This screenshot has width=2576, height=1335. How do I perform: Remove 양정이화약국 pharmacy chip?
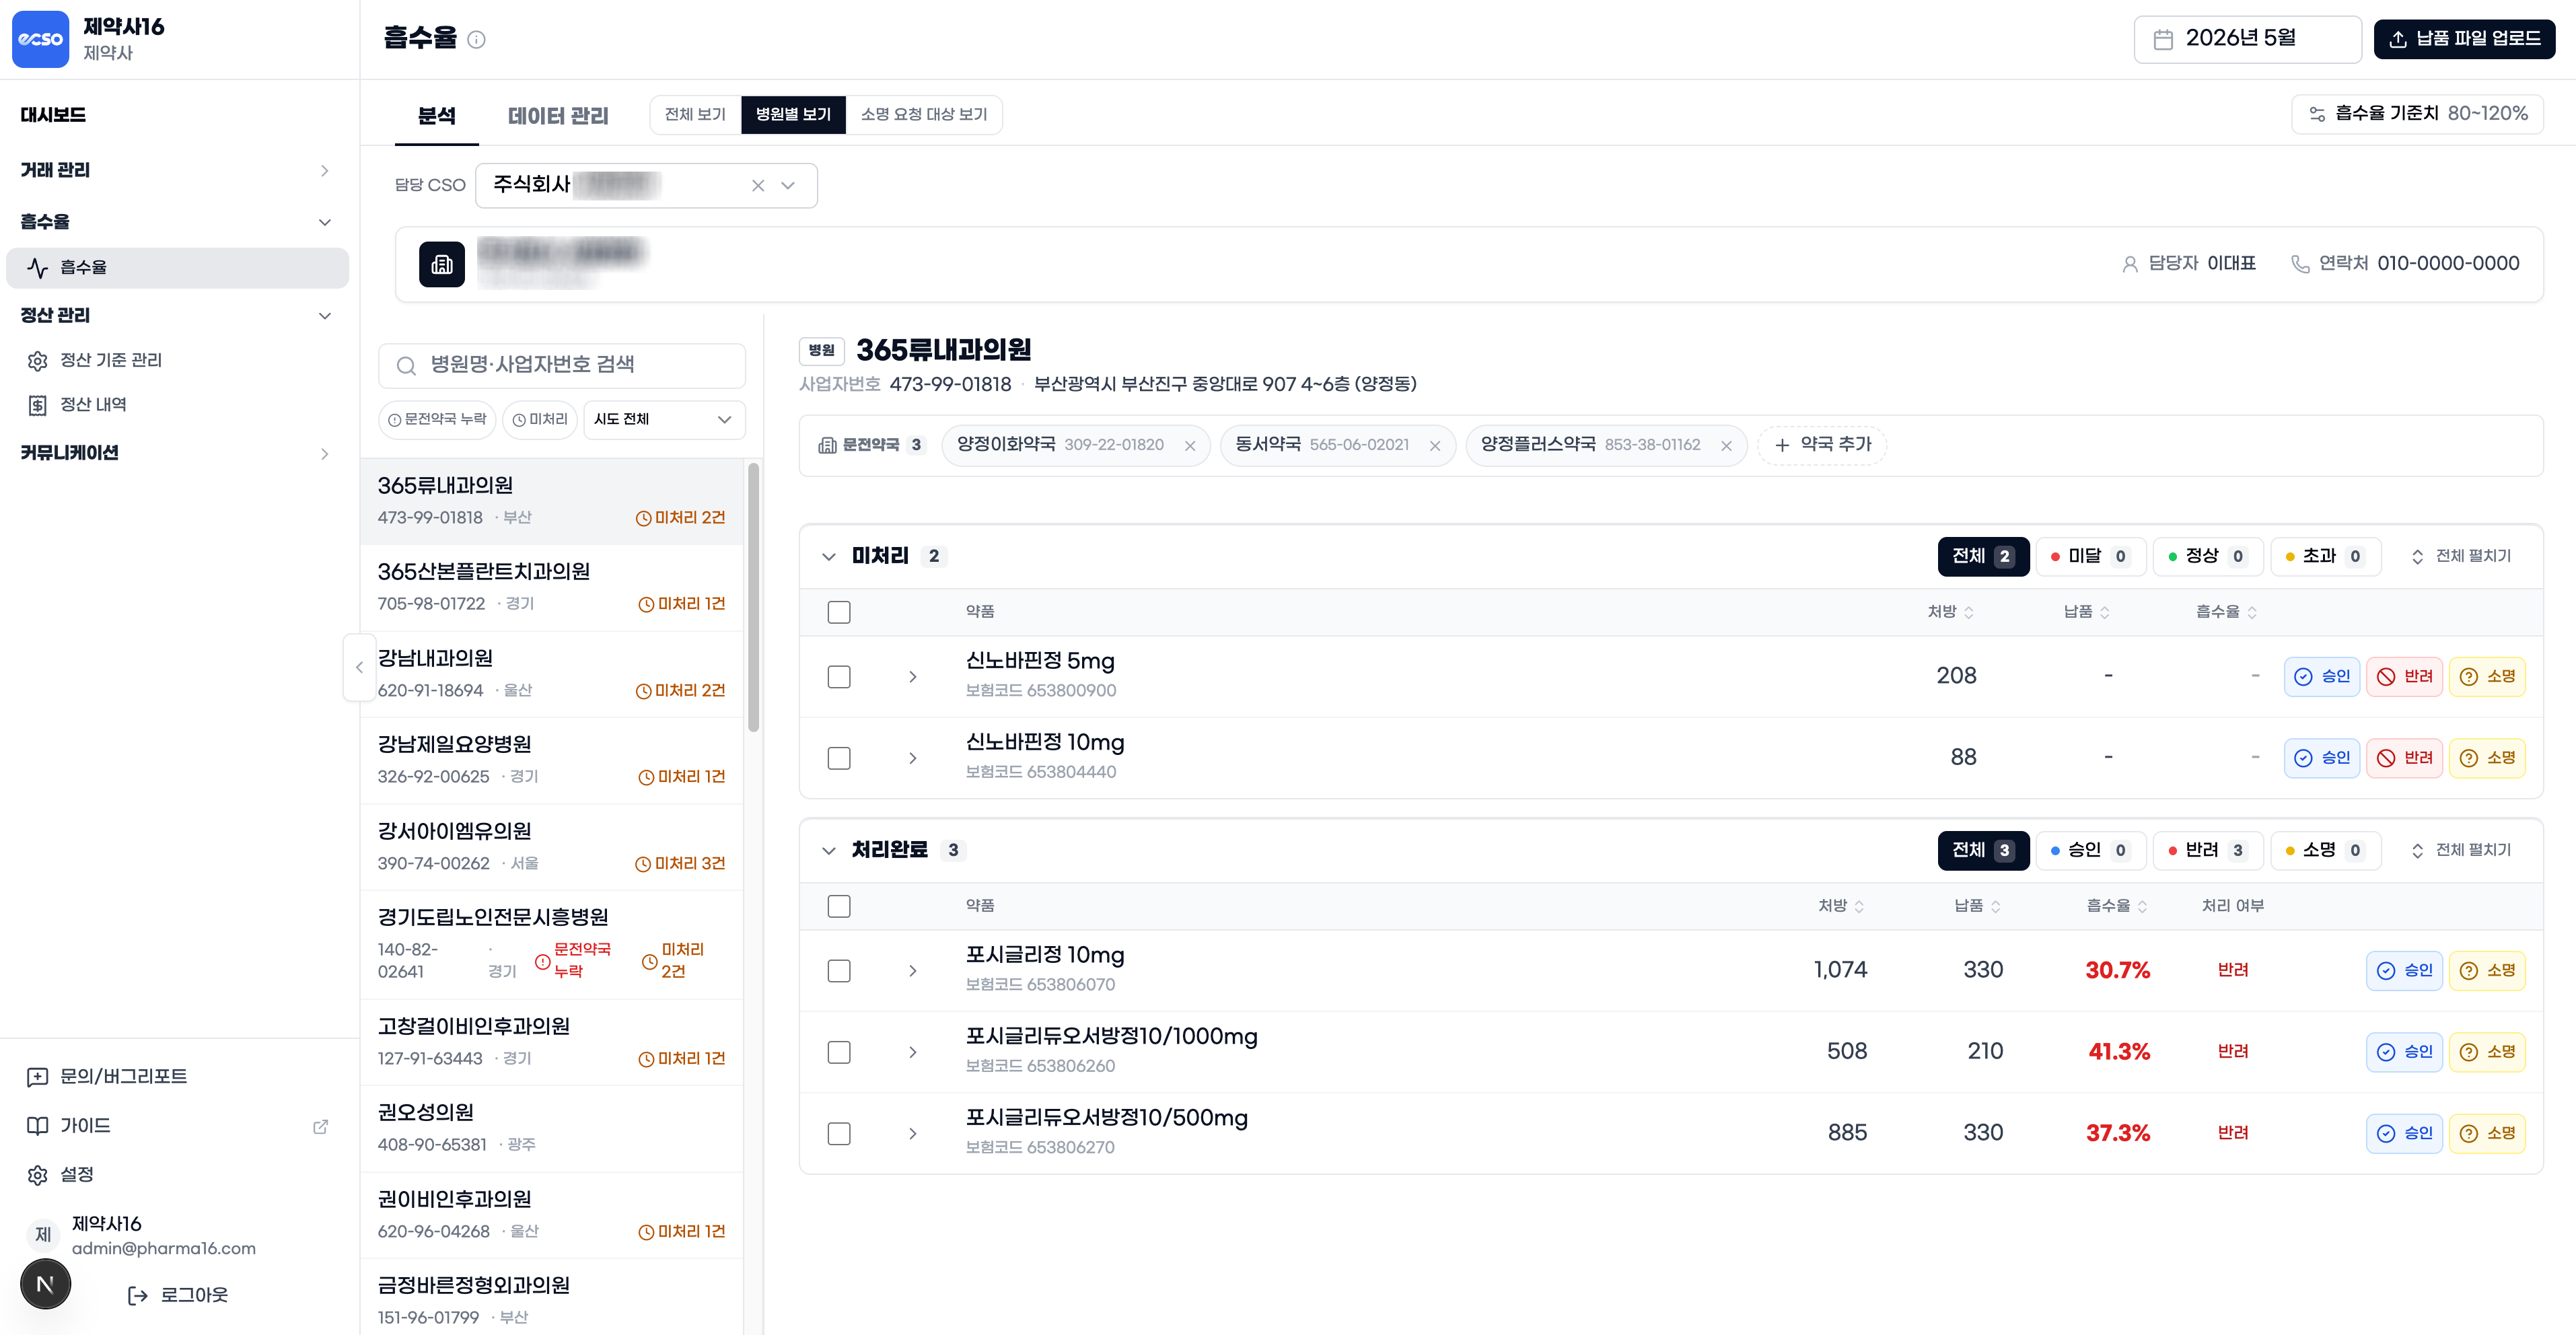[1190, 446]
